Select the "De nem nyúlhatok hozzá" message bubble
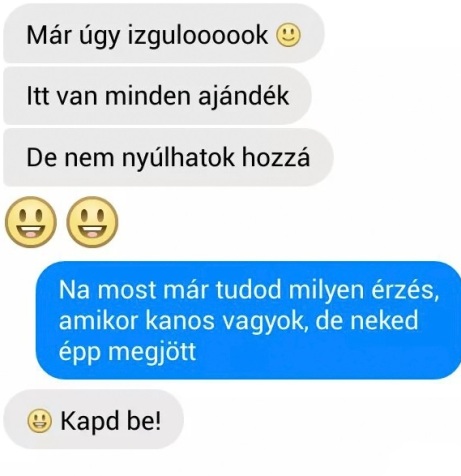 [x=168, y=157]
